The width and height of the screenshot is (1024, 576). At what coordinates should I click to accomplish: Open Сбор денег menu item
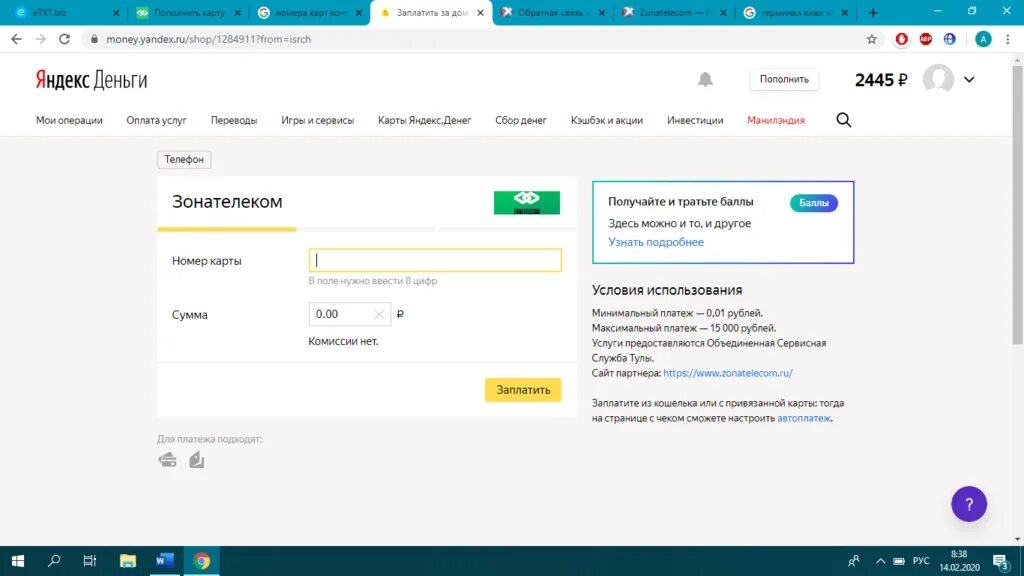point(520,120)
